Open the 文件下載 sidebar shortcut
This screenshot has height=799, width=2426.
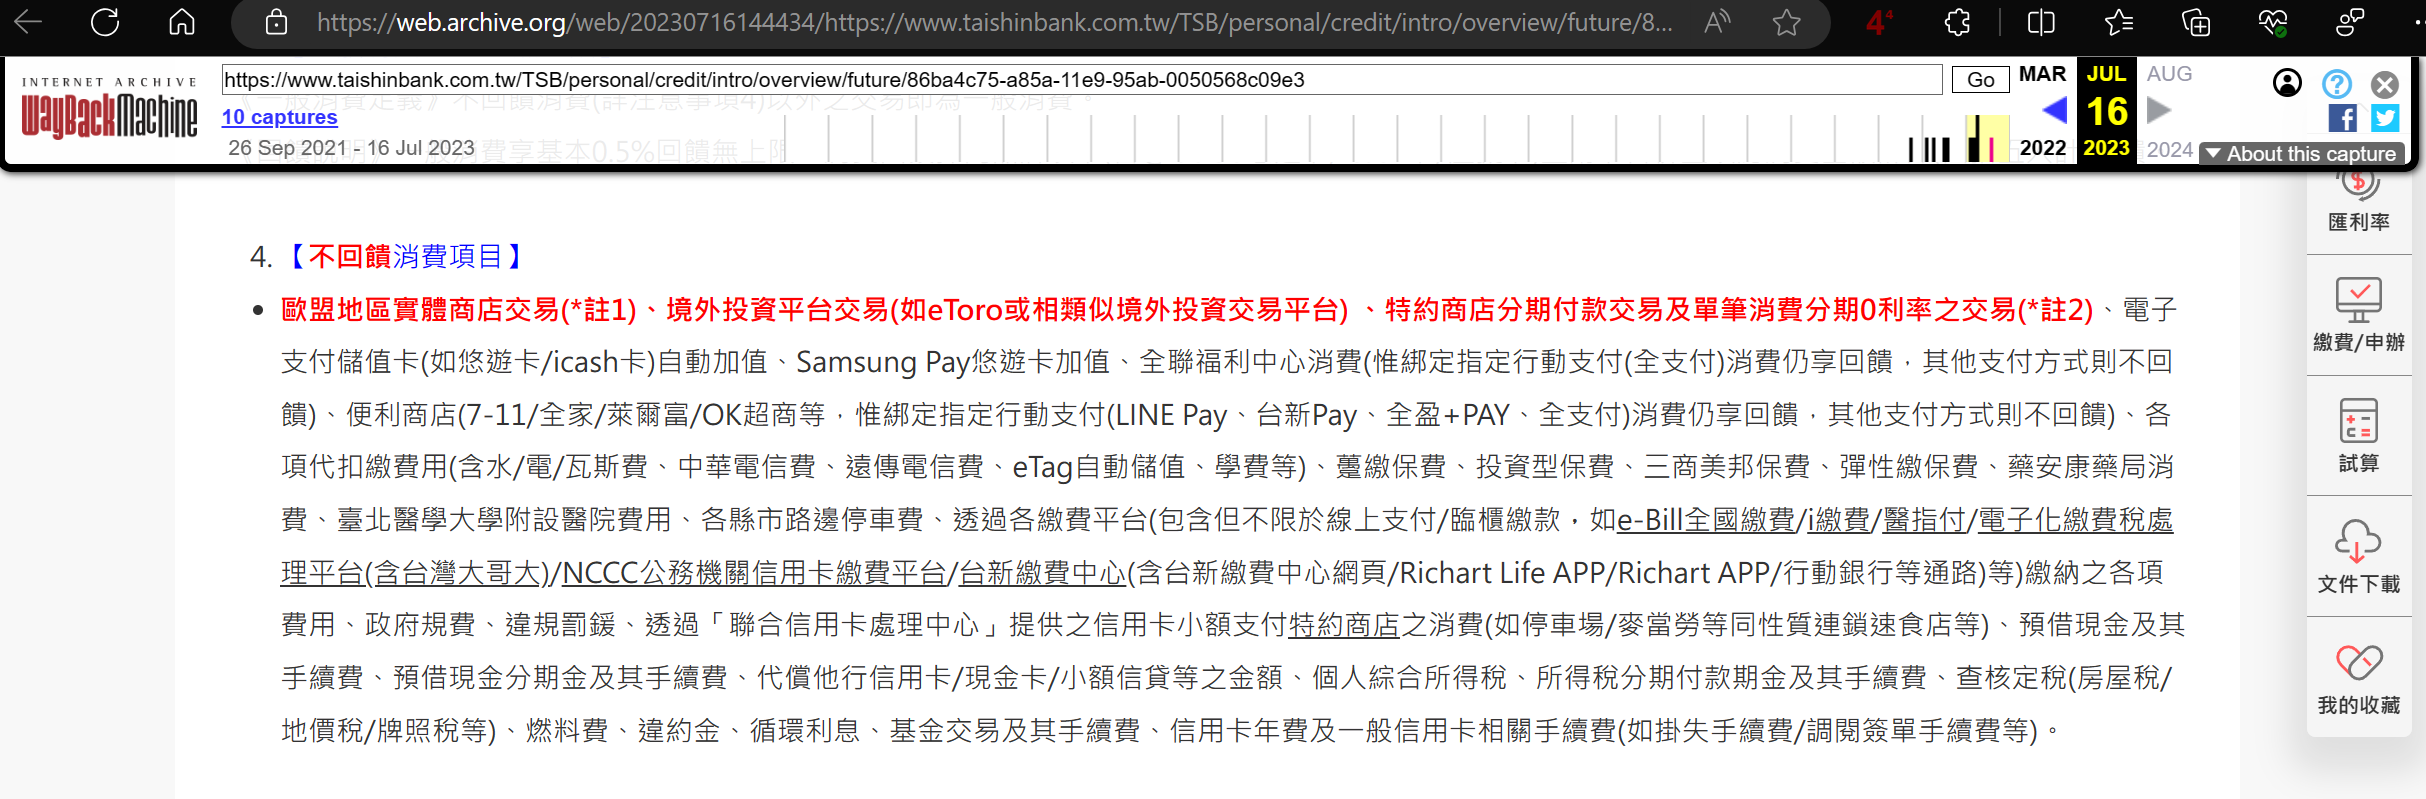pyautogui.click(x=2359, y=557)
